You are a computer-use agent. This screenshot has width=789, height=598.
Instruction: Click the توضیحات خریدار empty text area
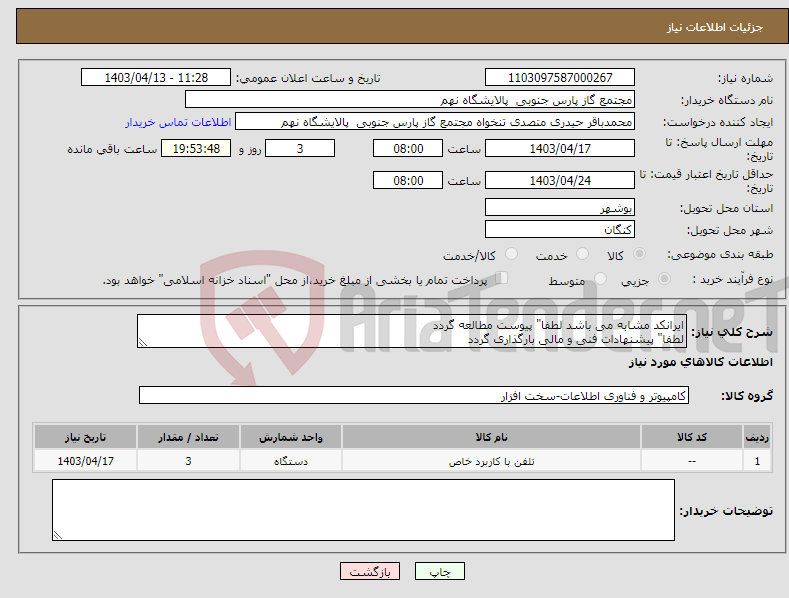tap(363, 510)
